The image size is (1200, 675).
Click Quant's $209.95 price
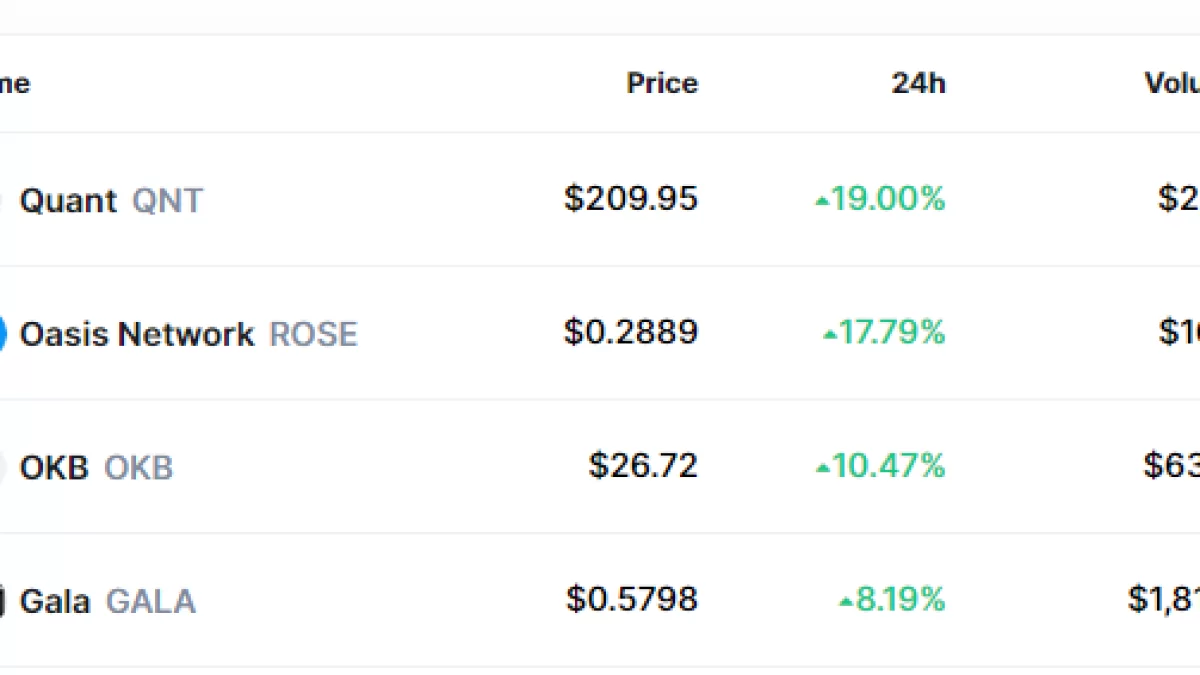[x=630, y=198]
